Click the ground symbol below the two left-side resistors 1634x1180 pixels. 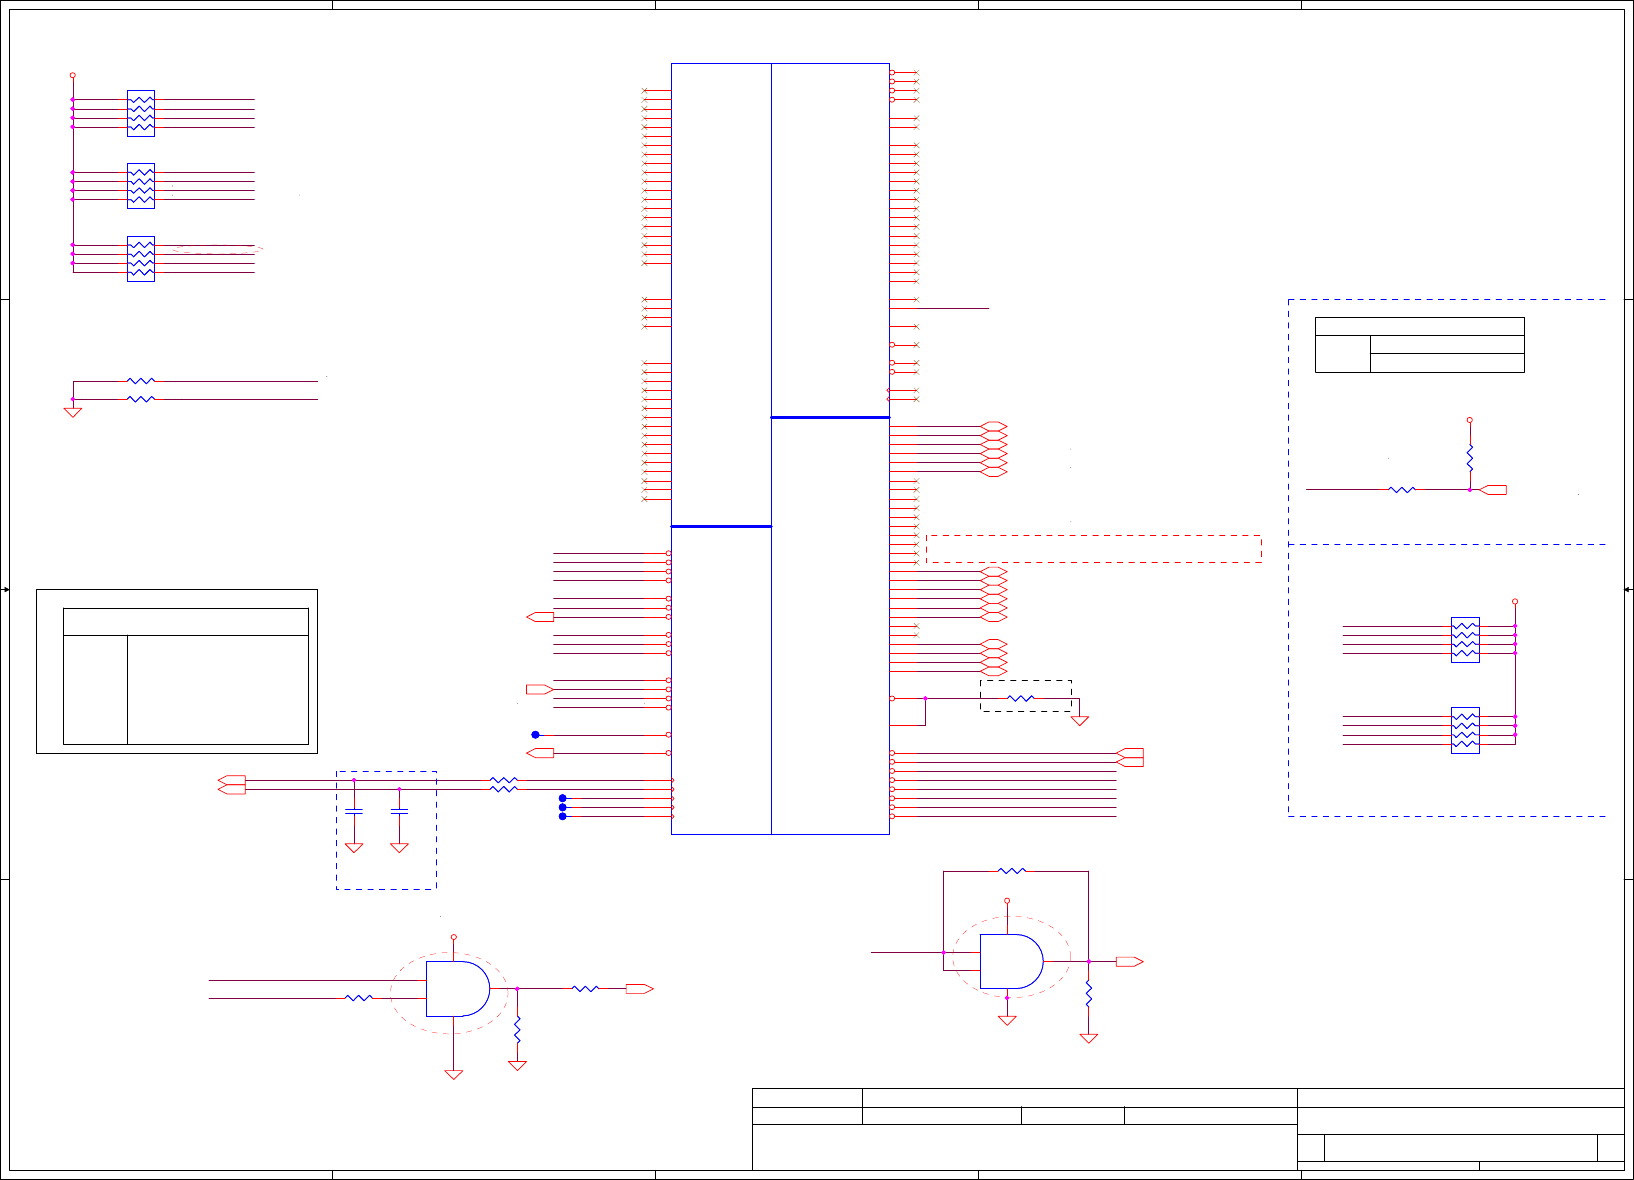(73, 411)
